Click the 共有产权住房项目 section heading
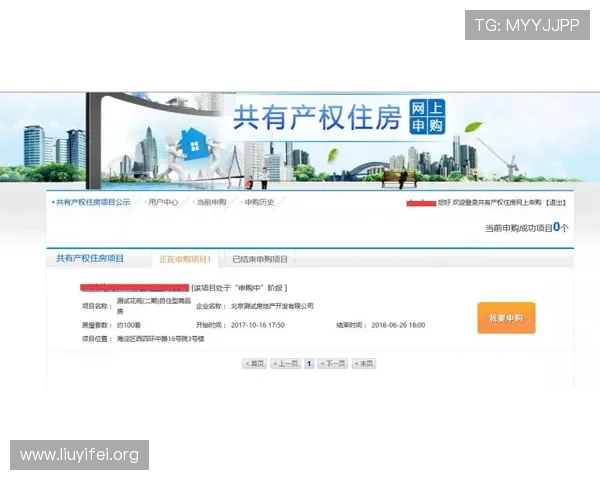 (x=90, y=258)
